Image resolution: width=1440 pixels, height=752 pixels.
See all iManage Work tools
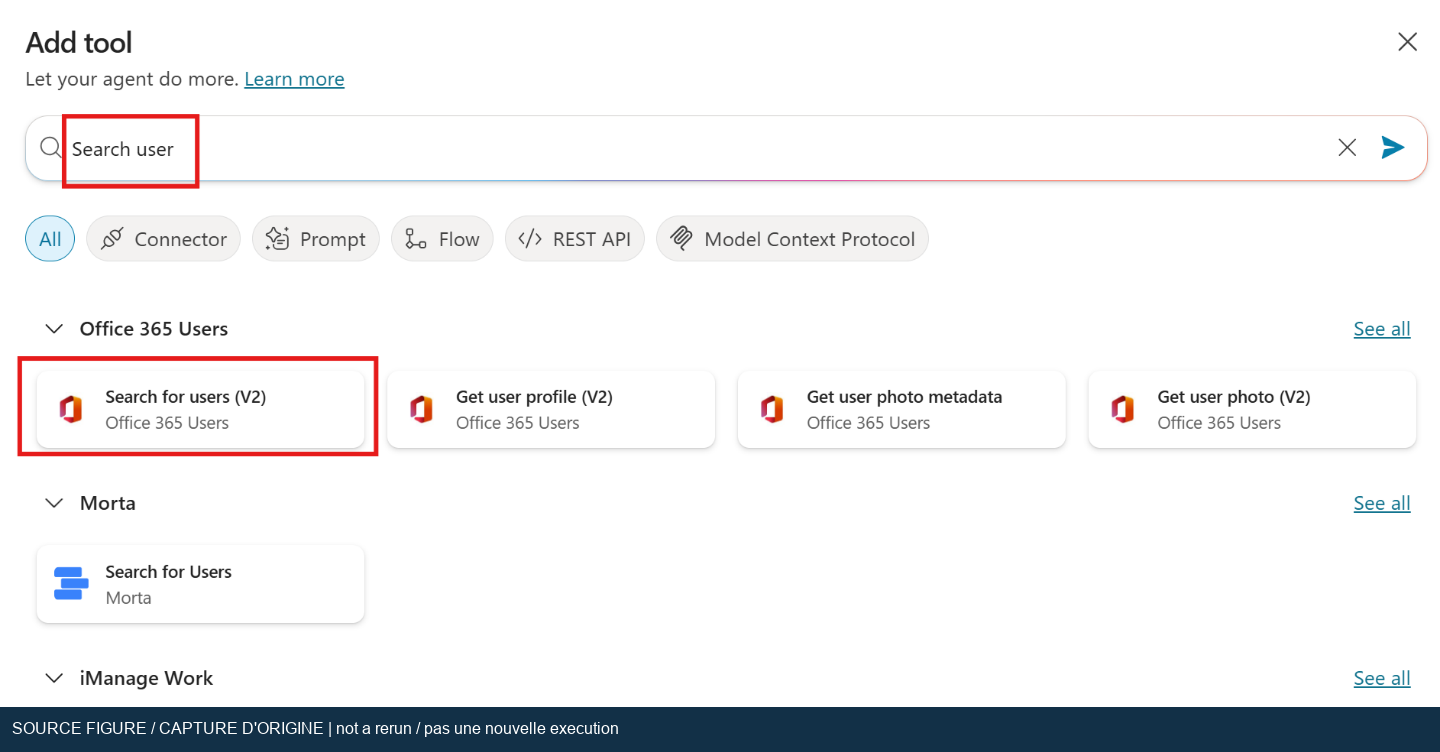click(1382, 678)
